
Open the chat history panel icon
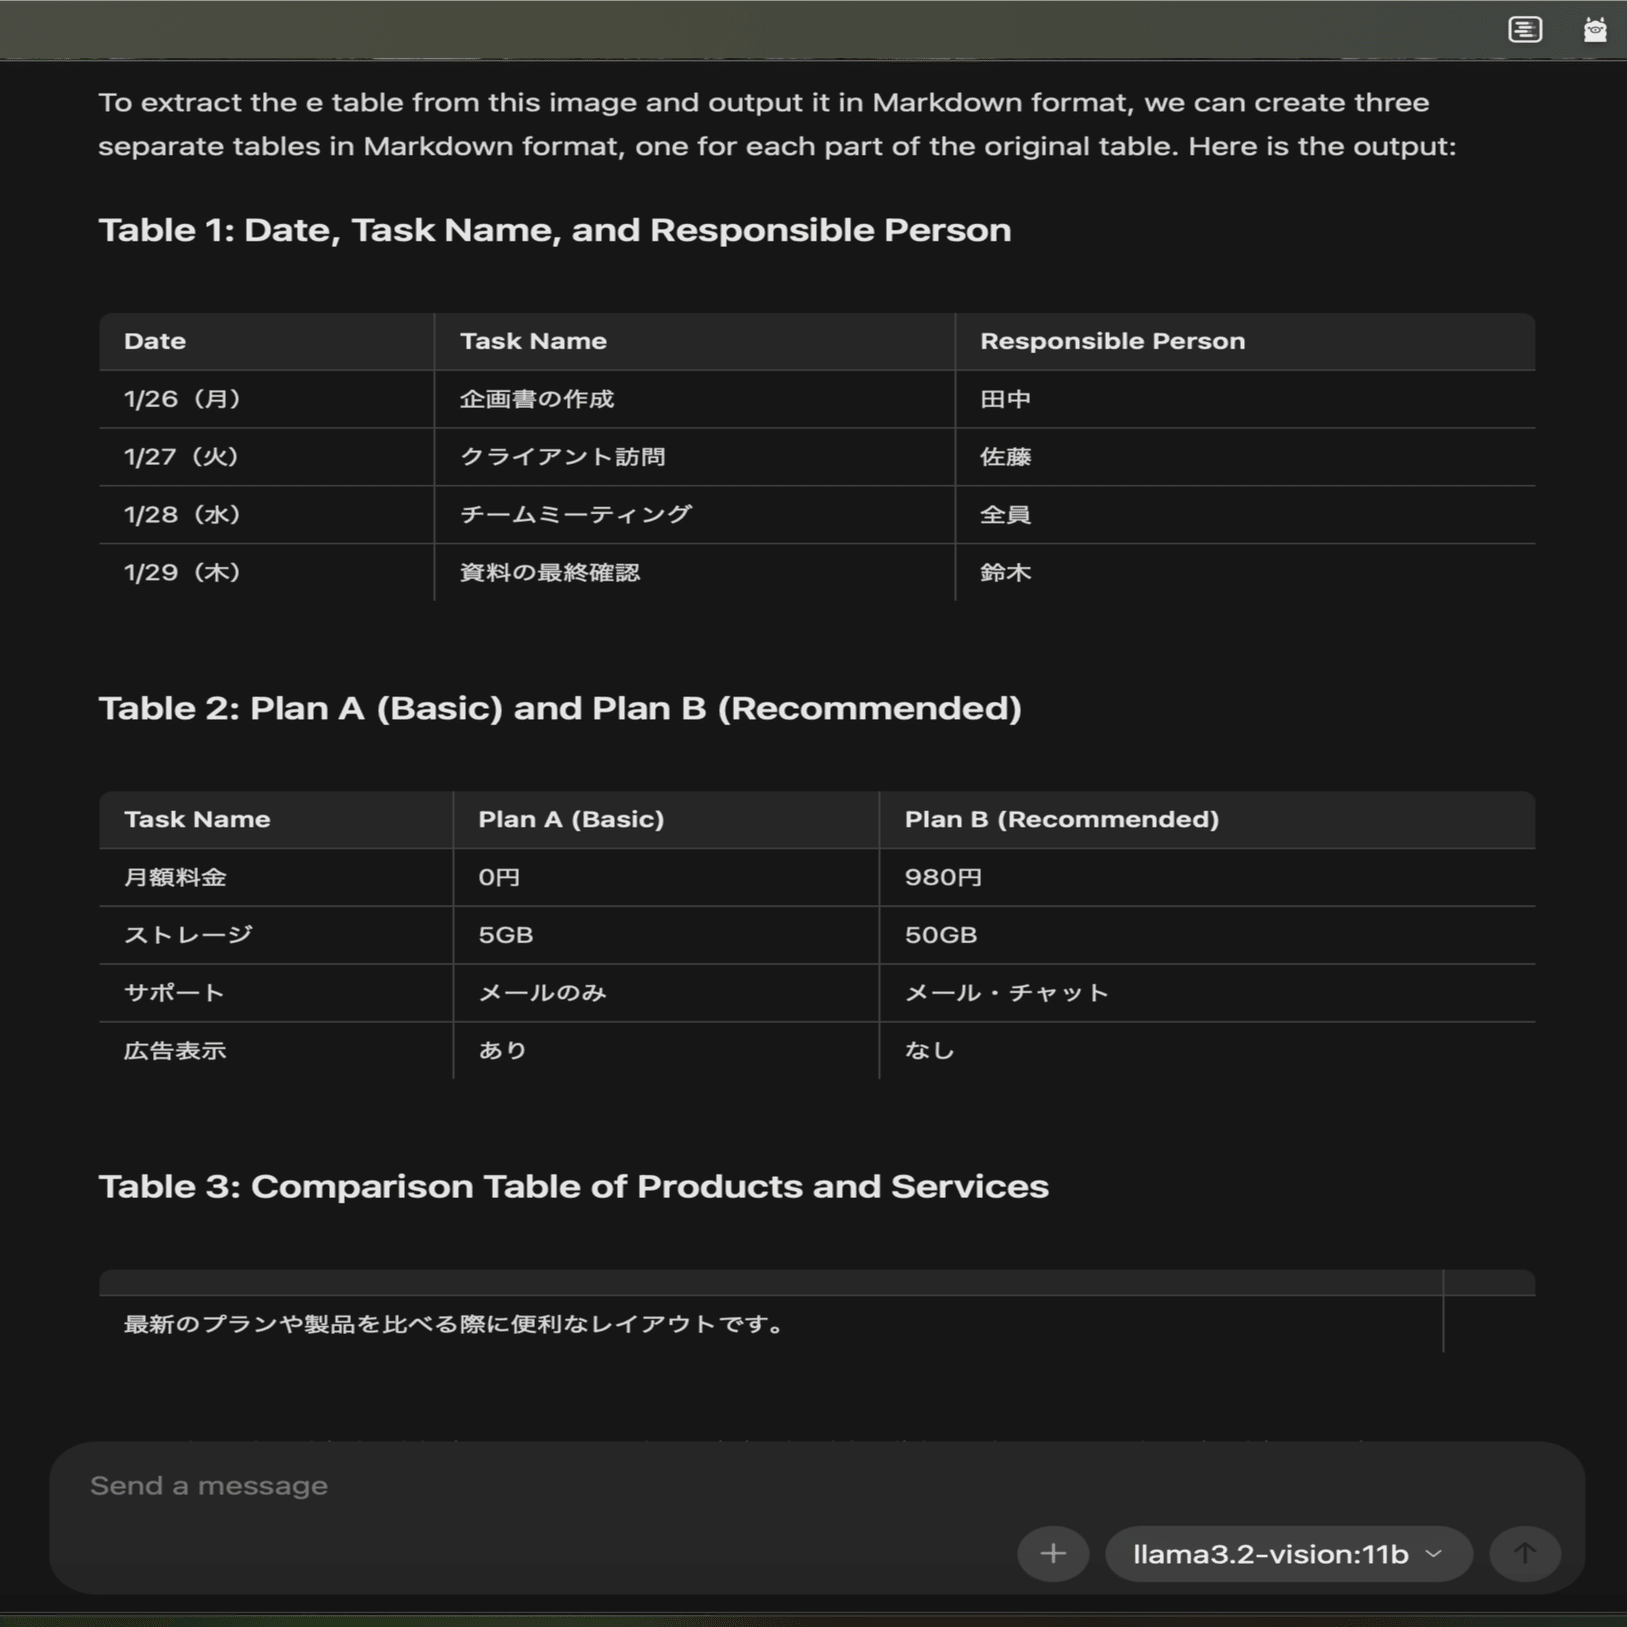[x=1523, y=30]
